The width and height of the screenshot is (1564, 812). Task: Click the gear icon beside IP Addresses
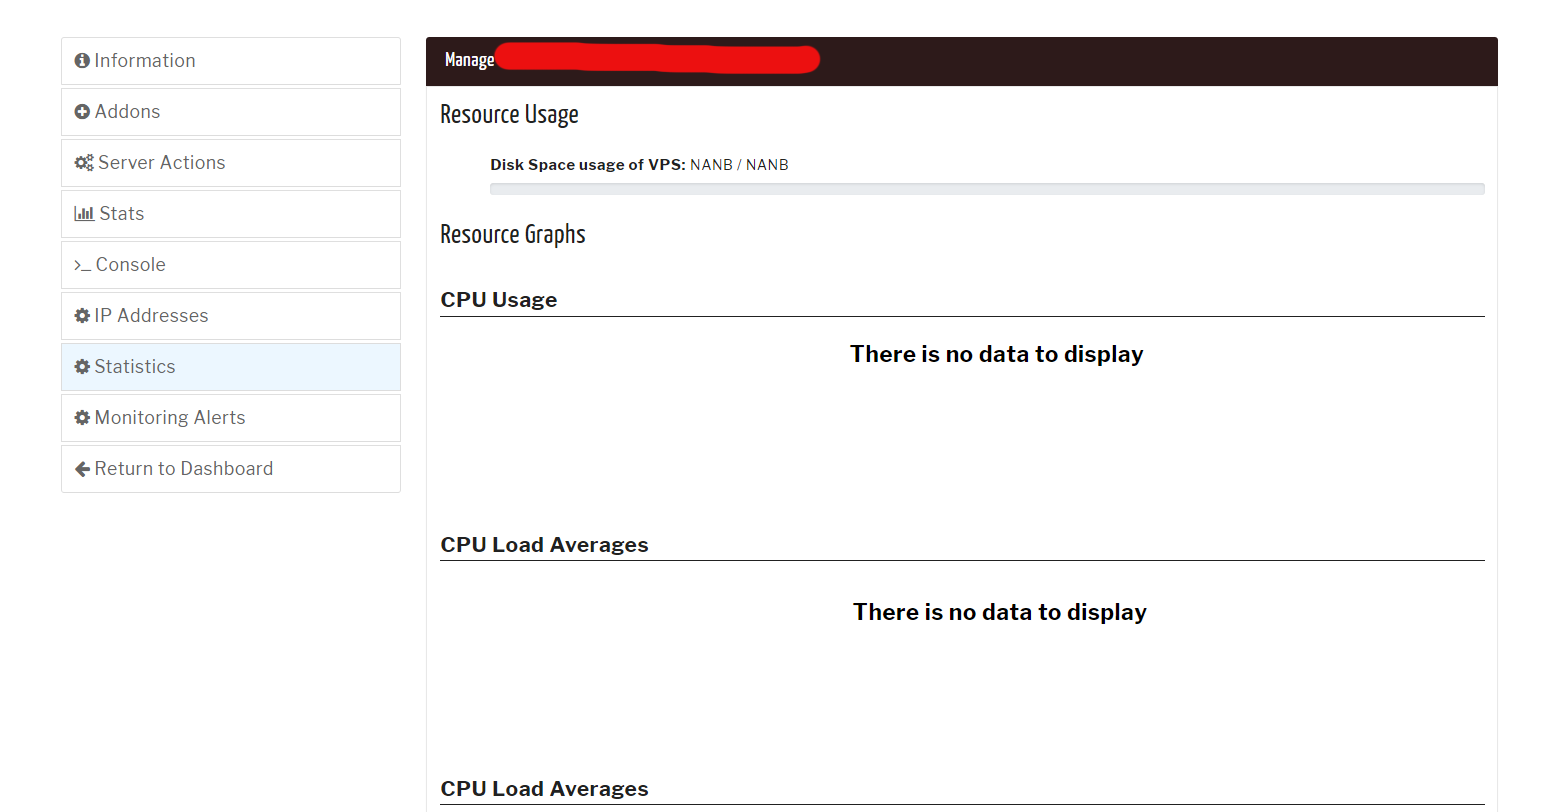pos(82,316)
